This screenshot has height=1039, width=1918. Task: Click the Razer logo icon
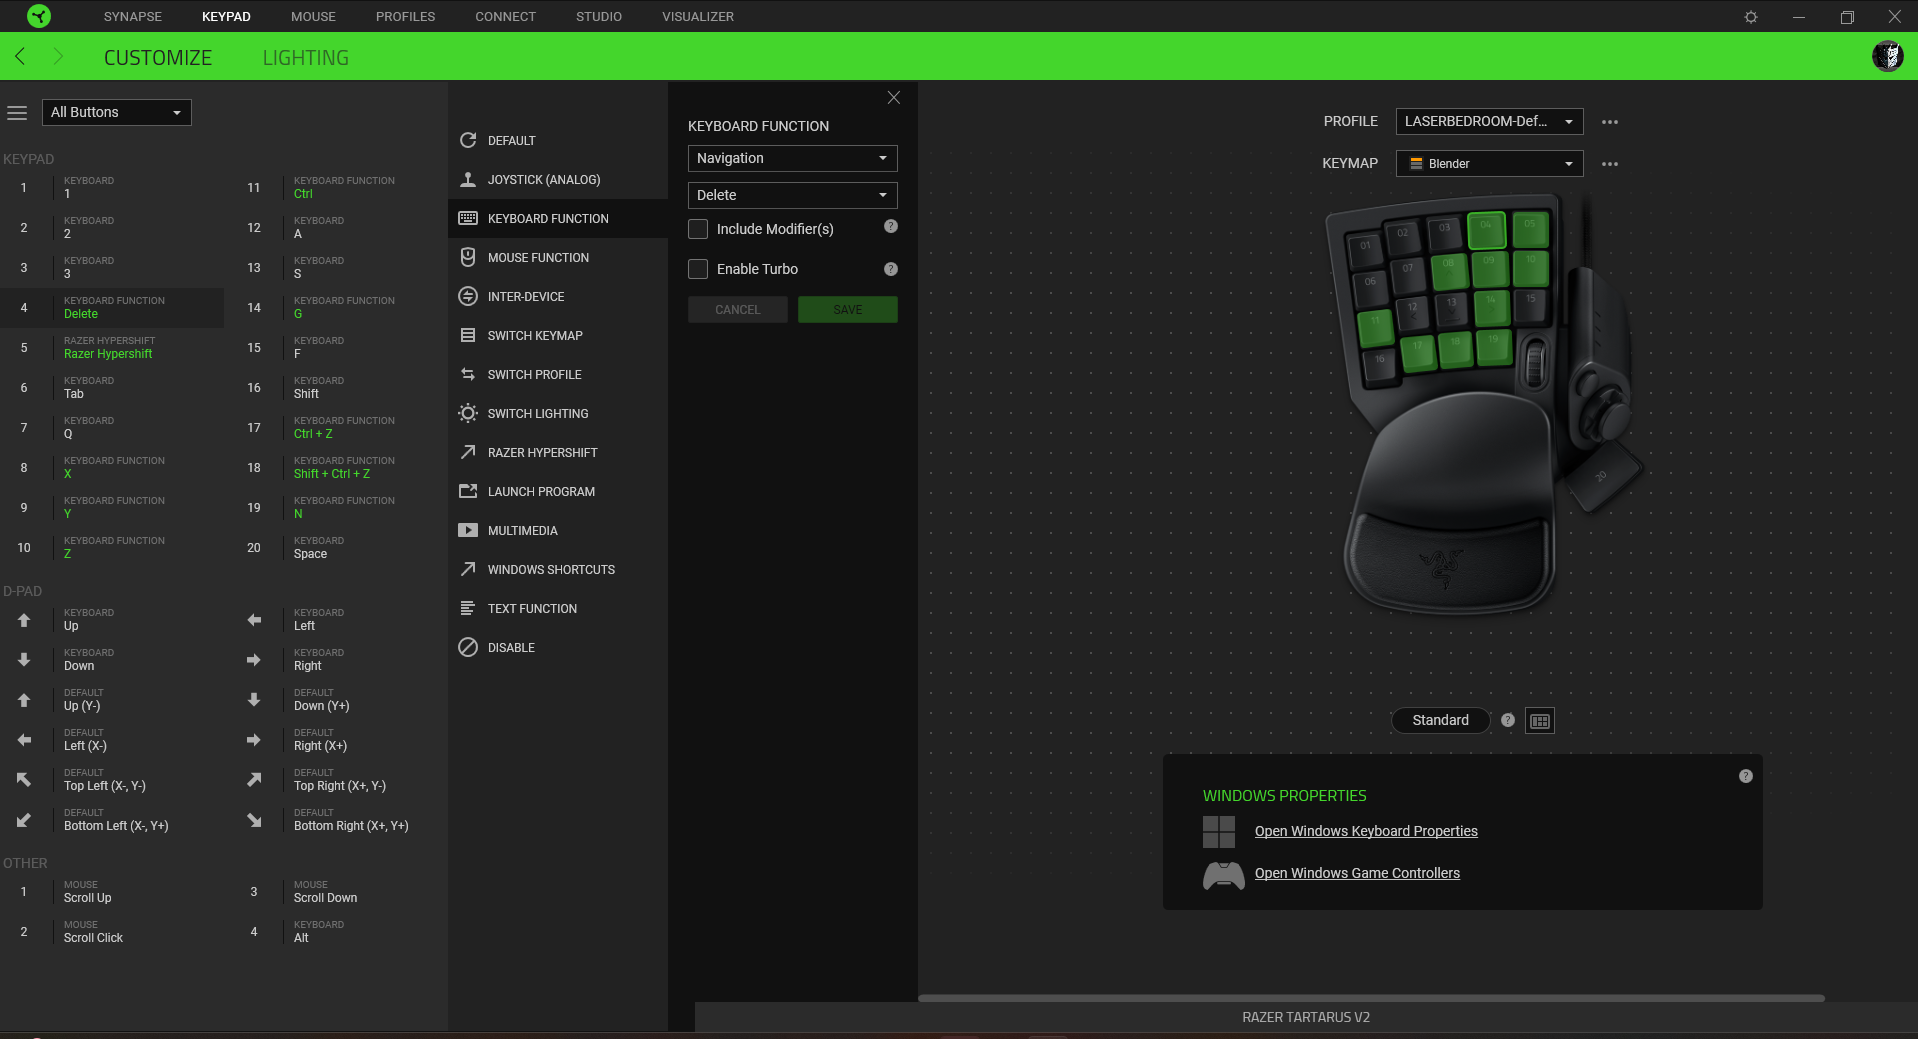[39, 16]
